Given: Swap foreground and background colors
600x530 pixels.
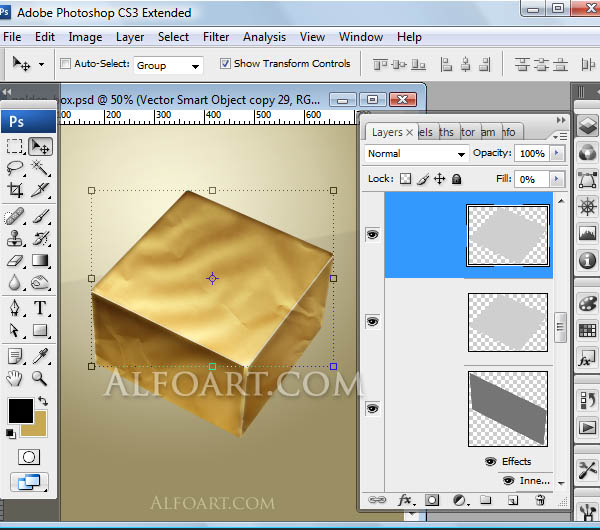Looking at the screenshot, I should click(43, 401).
